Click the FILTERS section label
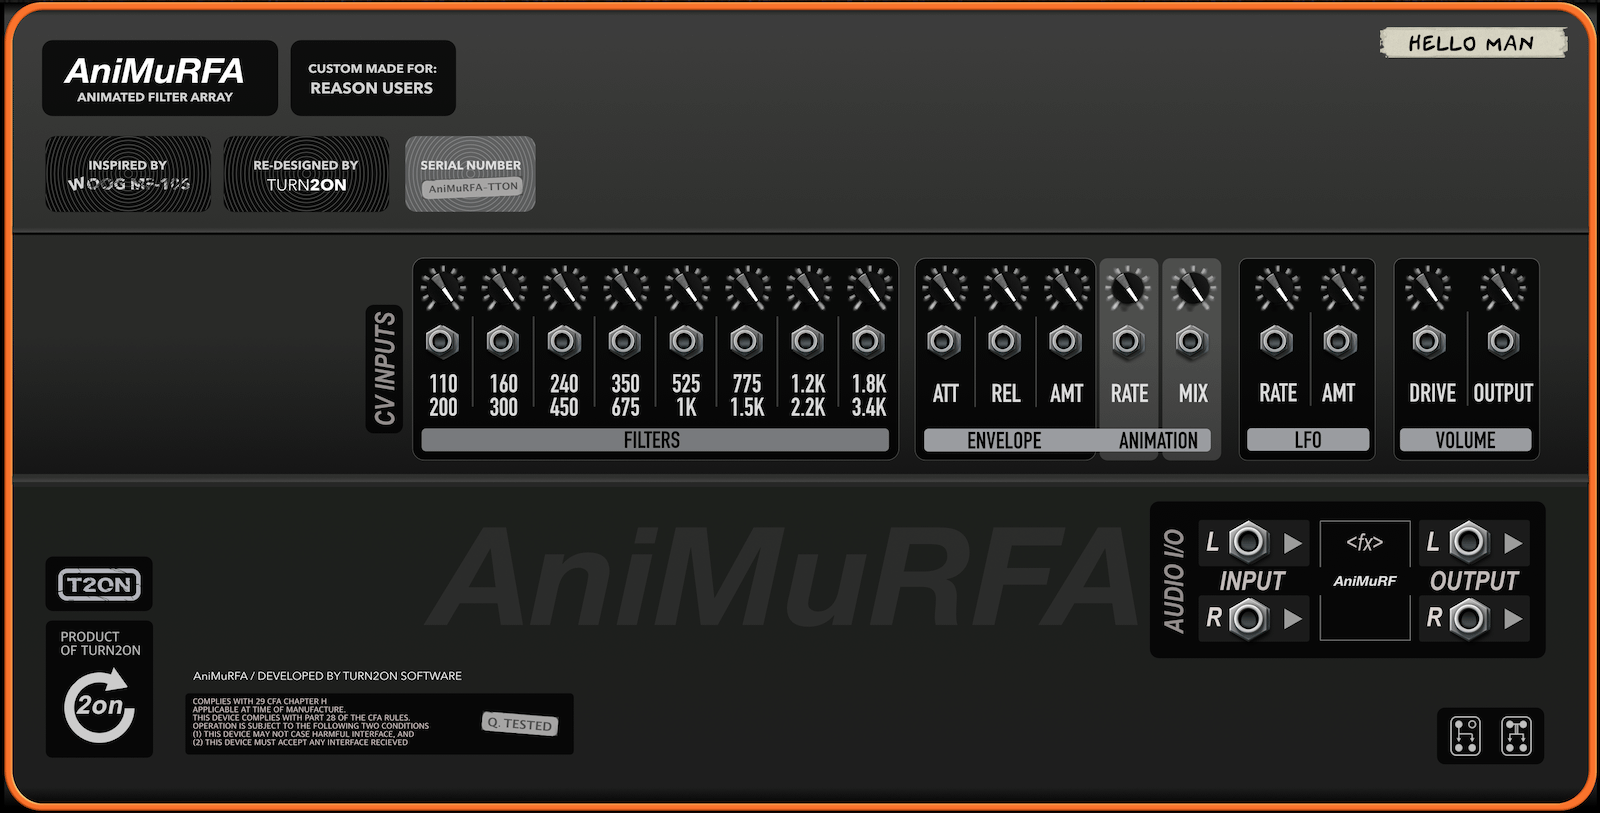This screenshot has height=813, width=1600. (654, 440)
